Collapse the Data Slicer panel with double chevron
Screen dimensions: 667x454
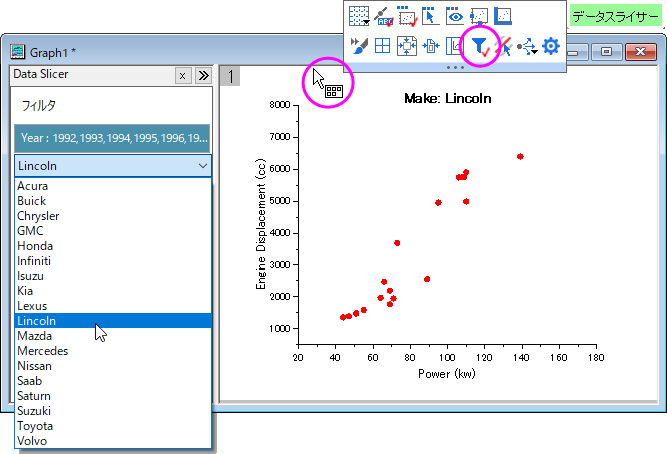[x=204, y=76]
